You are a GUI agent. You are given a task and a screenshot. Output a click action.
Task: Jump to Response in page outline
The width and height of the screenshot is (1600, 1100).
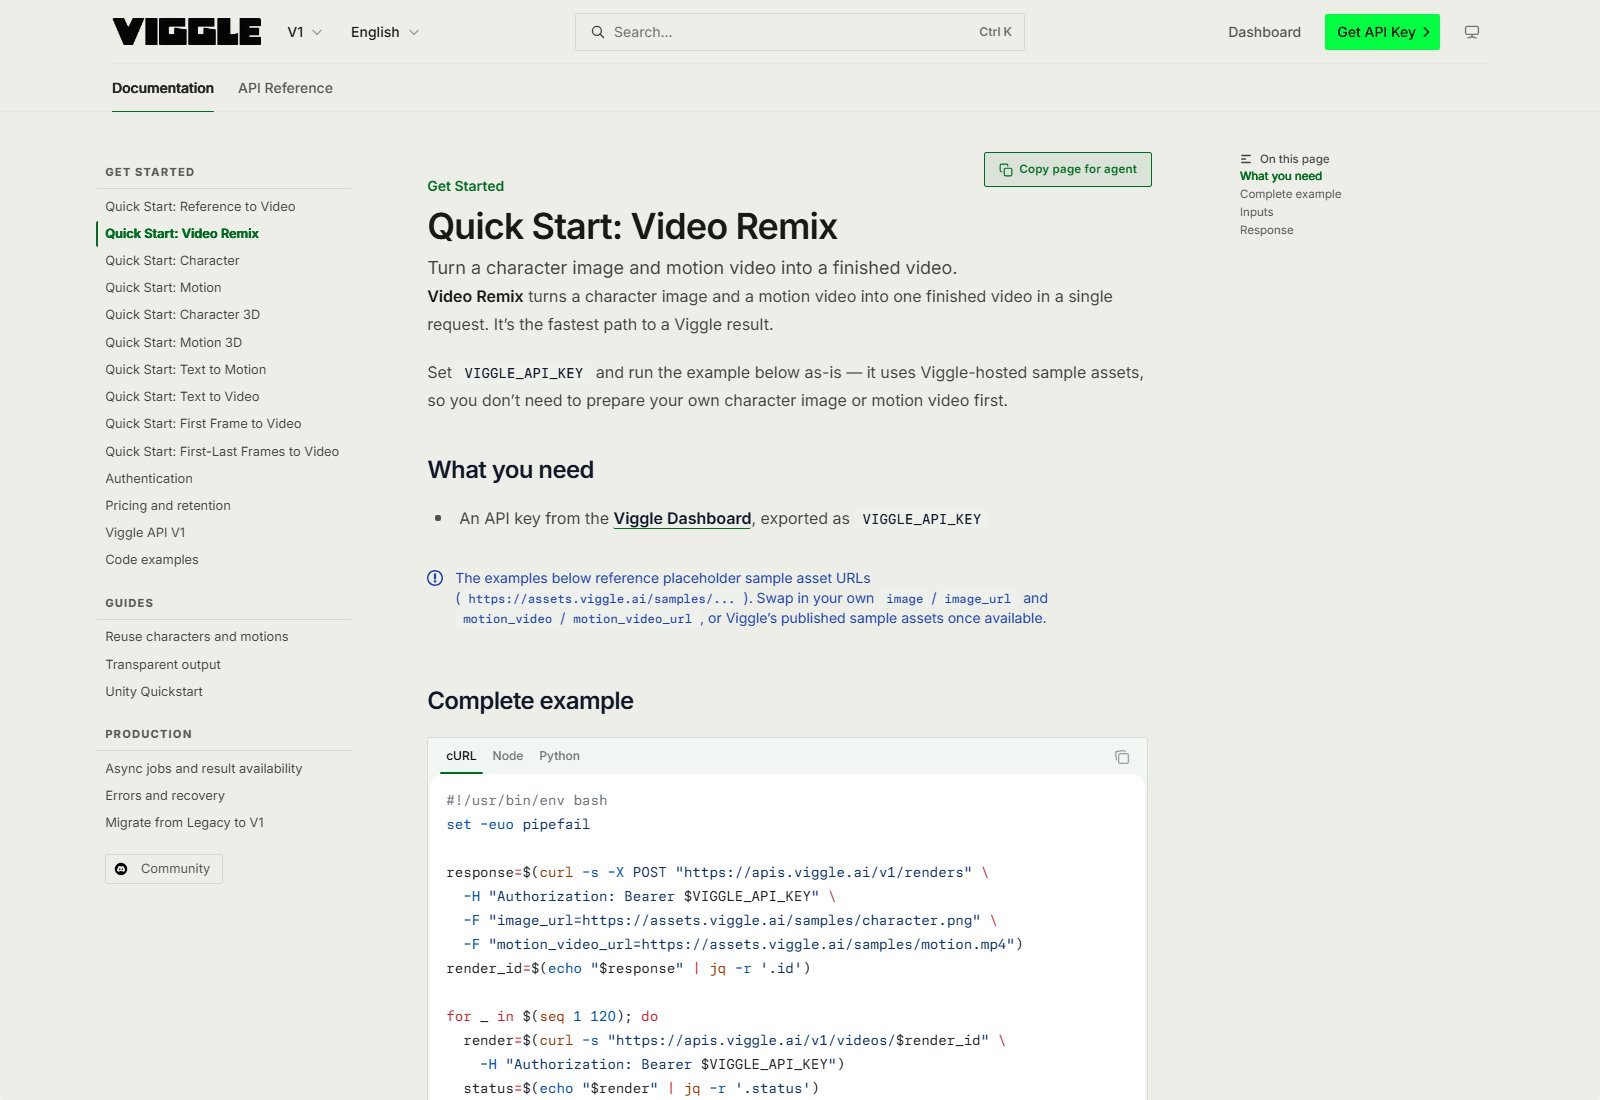pyautogui.click(x=1266, y=230)
